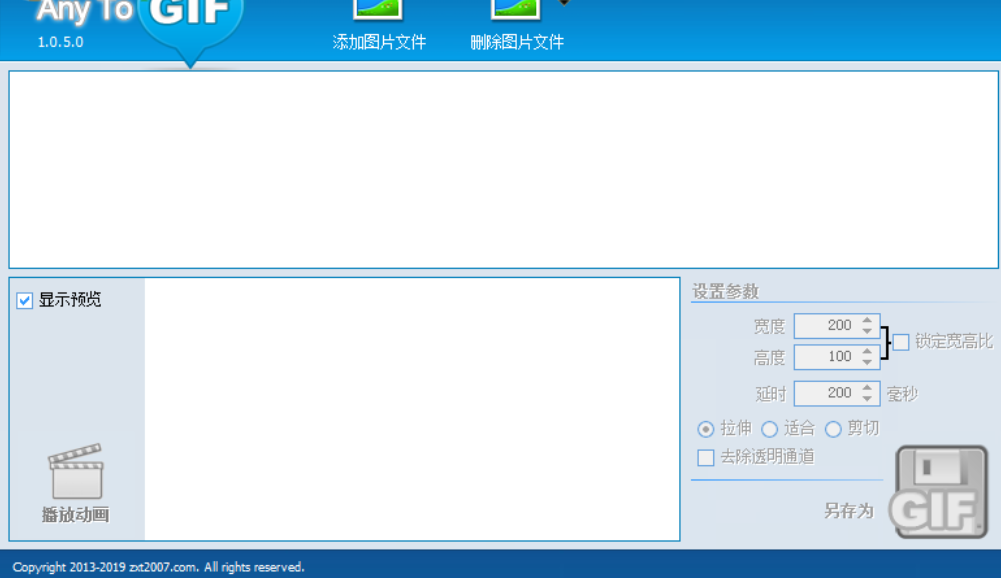The height and width of the screenshot is (578, 1001).
Task: Select the 剪切 crop radio button
Action: click(x=832, y=428)
